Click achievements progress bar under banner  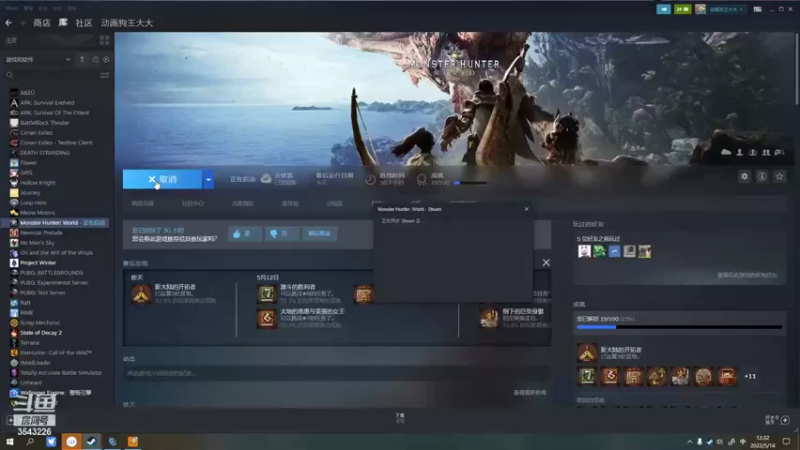click(x=469, y=183)
